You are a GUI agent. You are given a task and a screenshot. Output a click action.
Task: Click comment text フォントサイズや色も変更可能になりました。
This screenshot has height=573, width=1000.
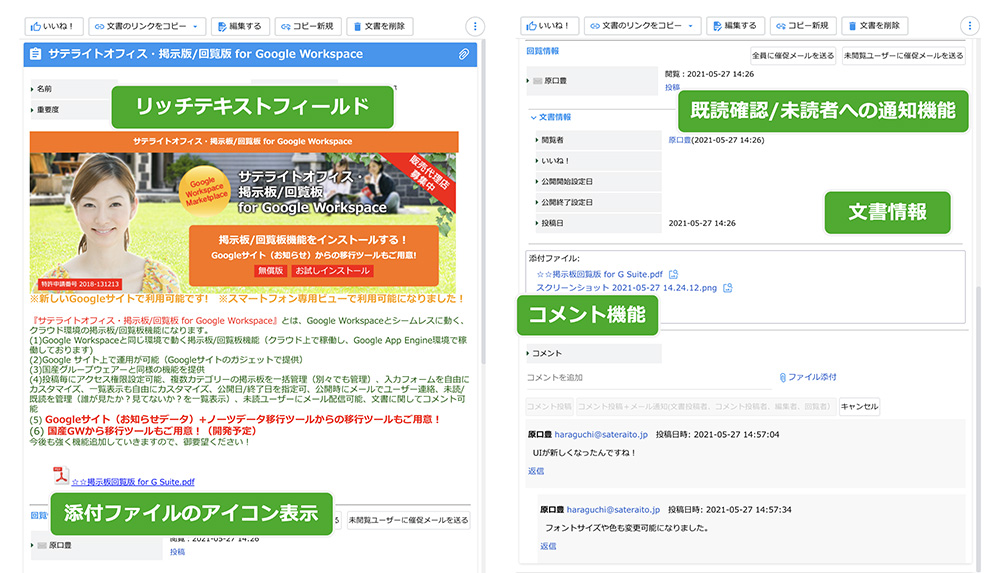(627, 528)
